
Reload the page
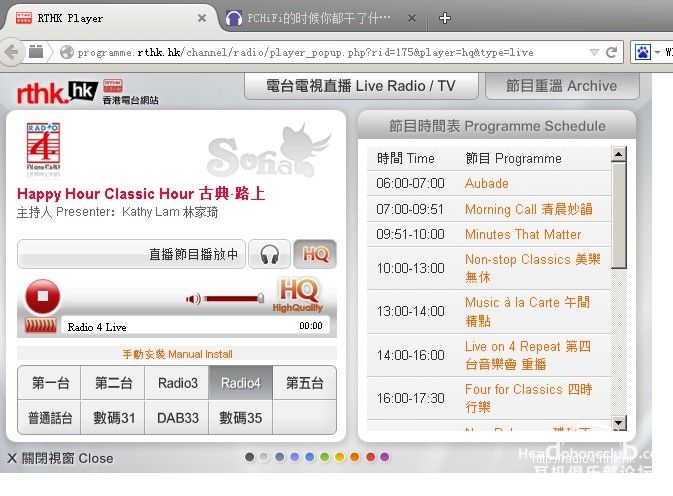611,52
